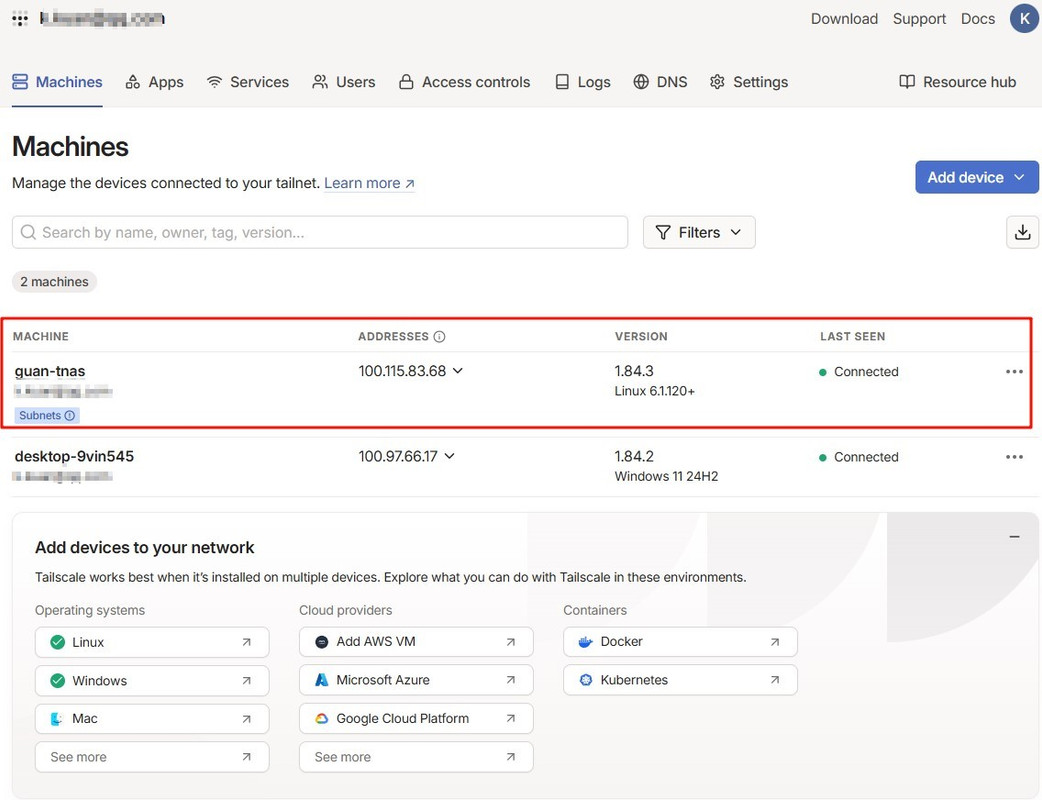Click the Docker whale icon
Screen dimensions: 1042x800
(585, 642)
